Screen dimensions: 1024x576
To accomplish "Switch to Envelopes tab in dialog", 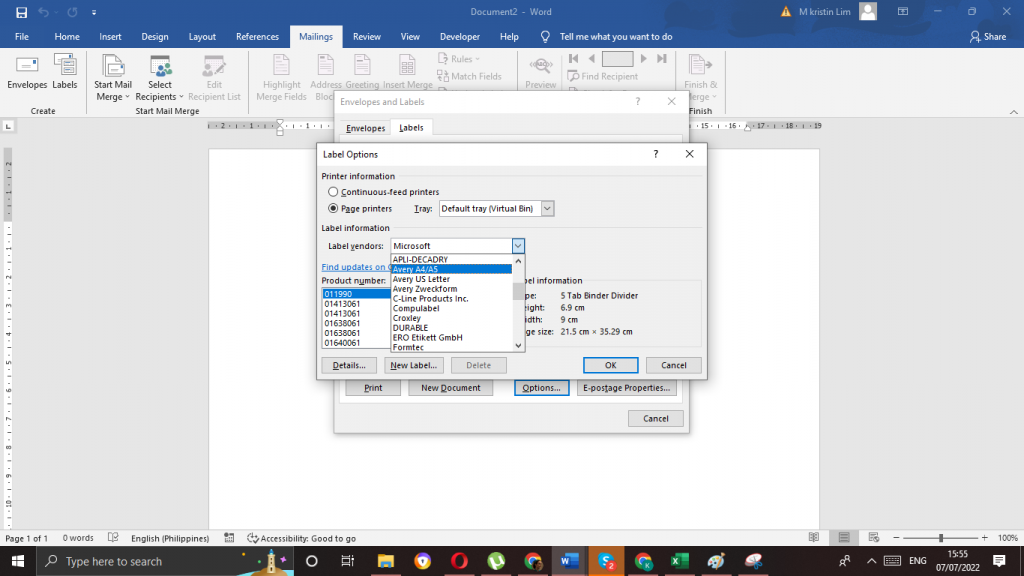I will (366, 128).
